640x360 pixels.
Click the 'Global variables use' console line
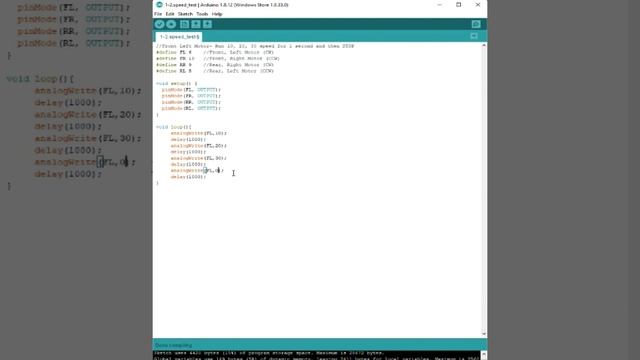[316, 358]
